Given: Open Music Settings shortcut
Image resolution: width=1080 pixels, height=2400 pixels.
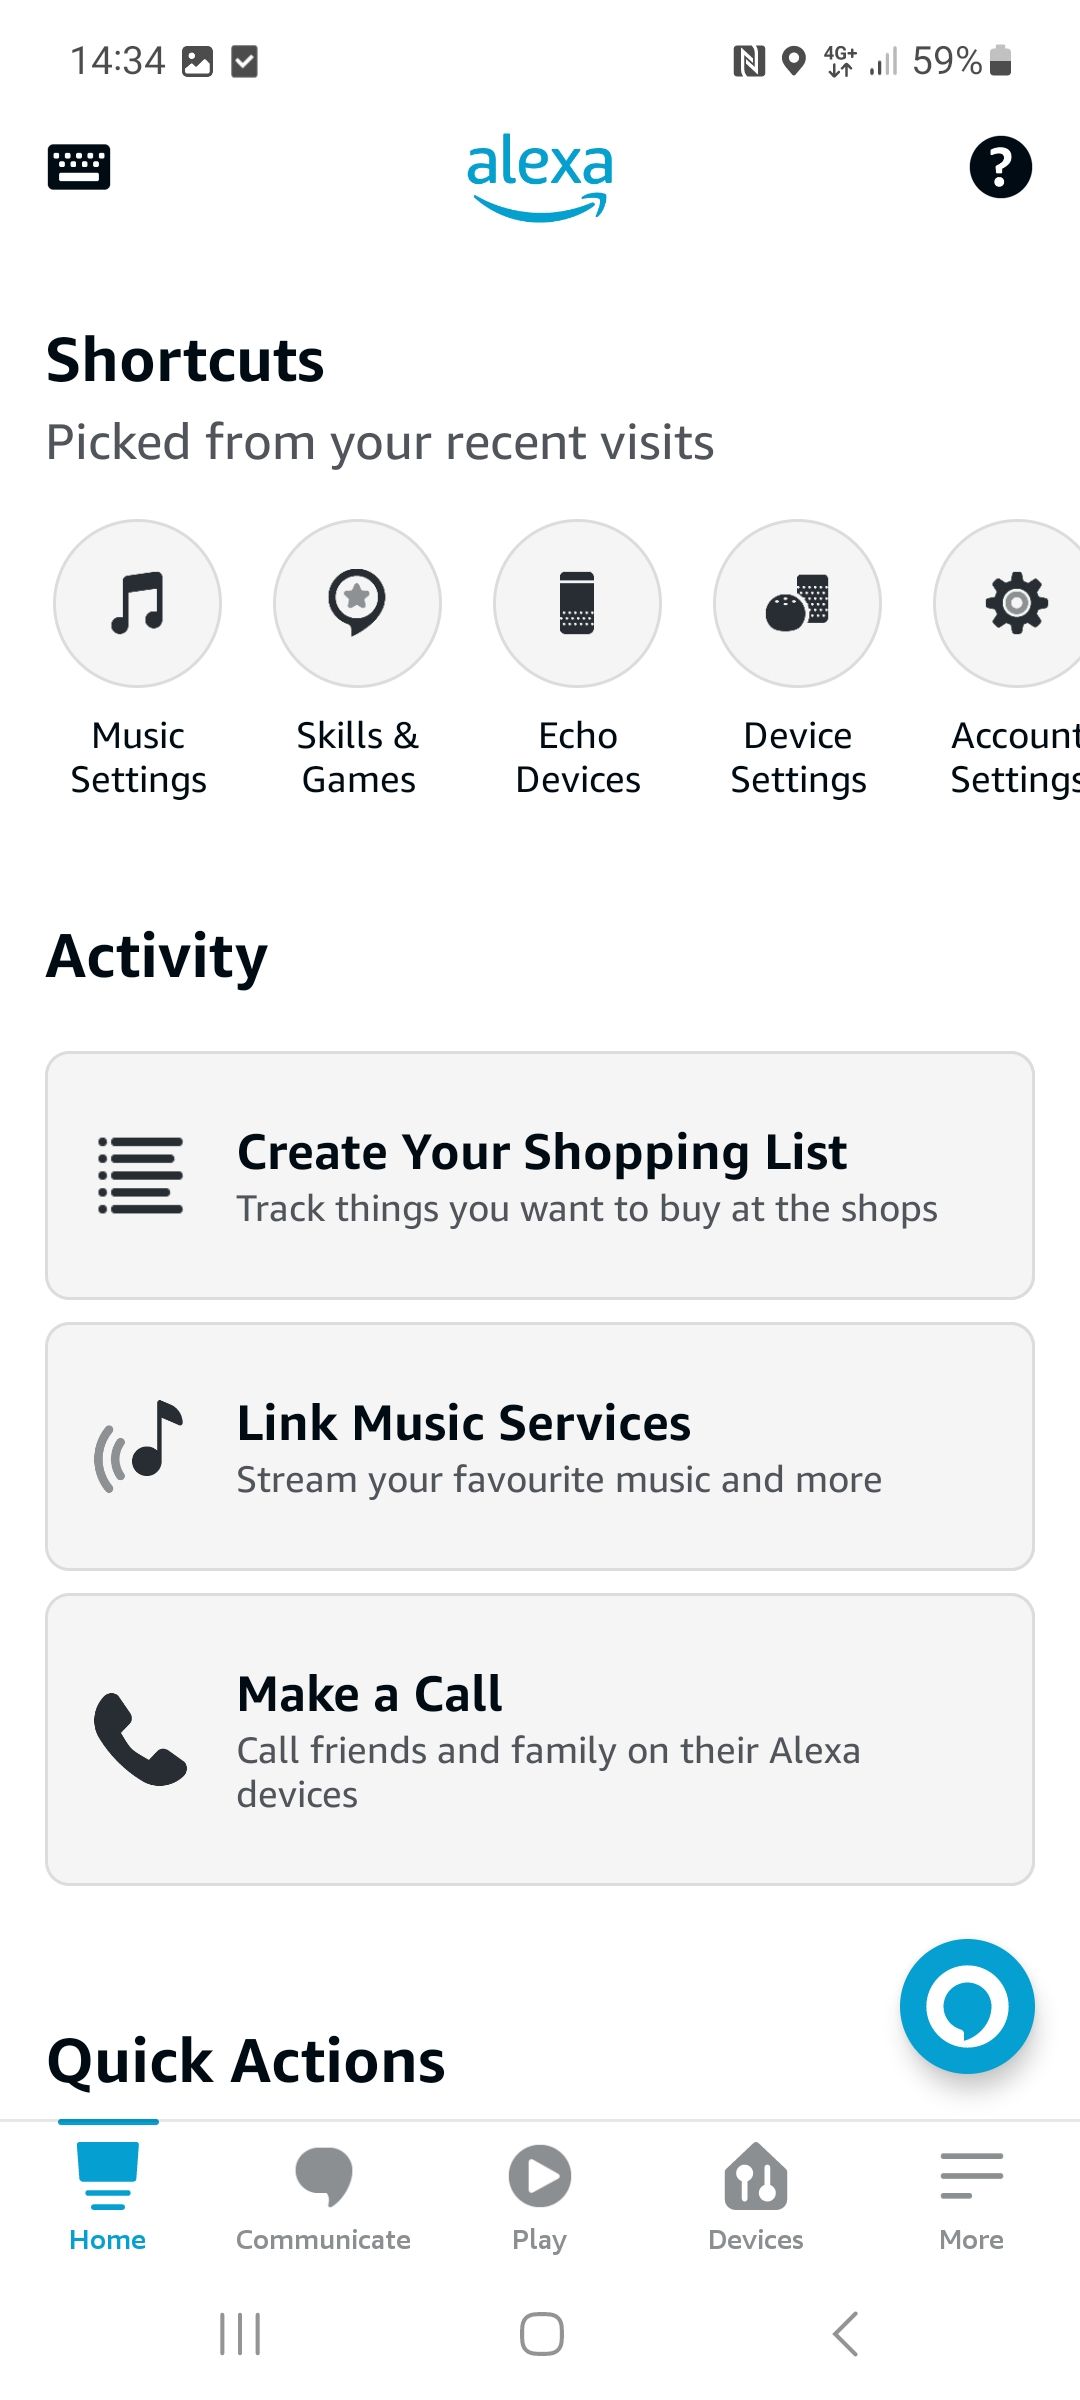Looking at the screenshot, I should [138, 604].
